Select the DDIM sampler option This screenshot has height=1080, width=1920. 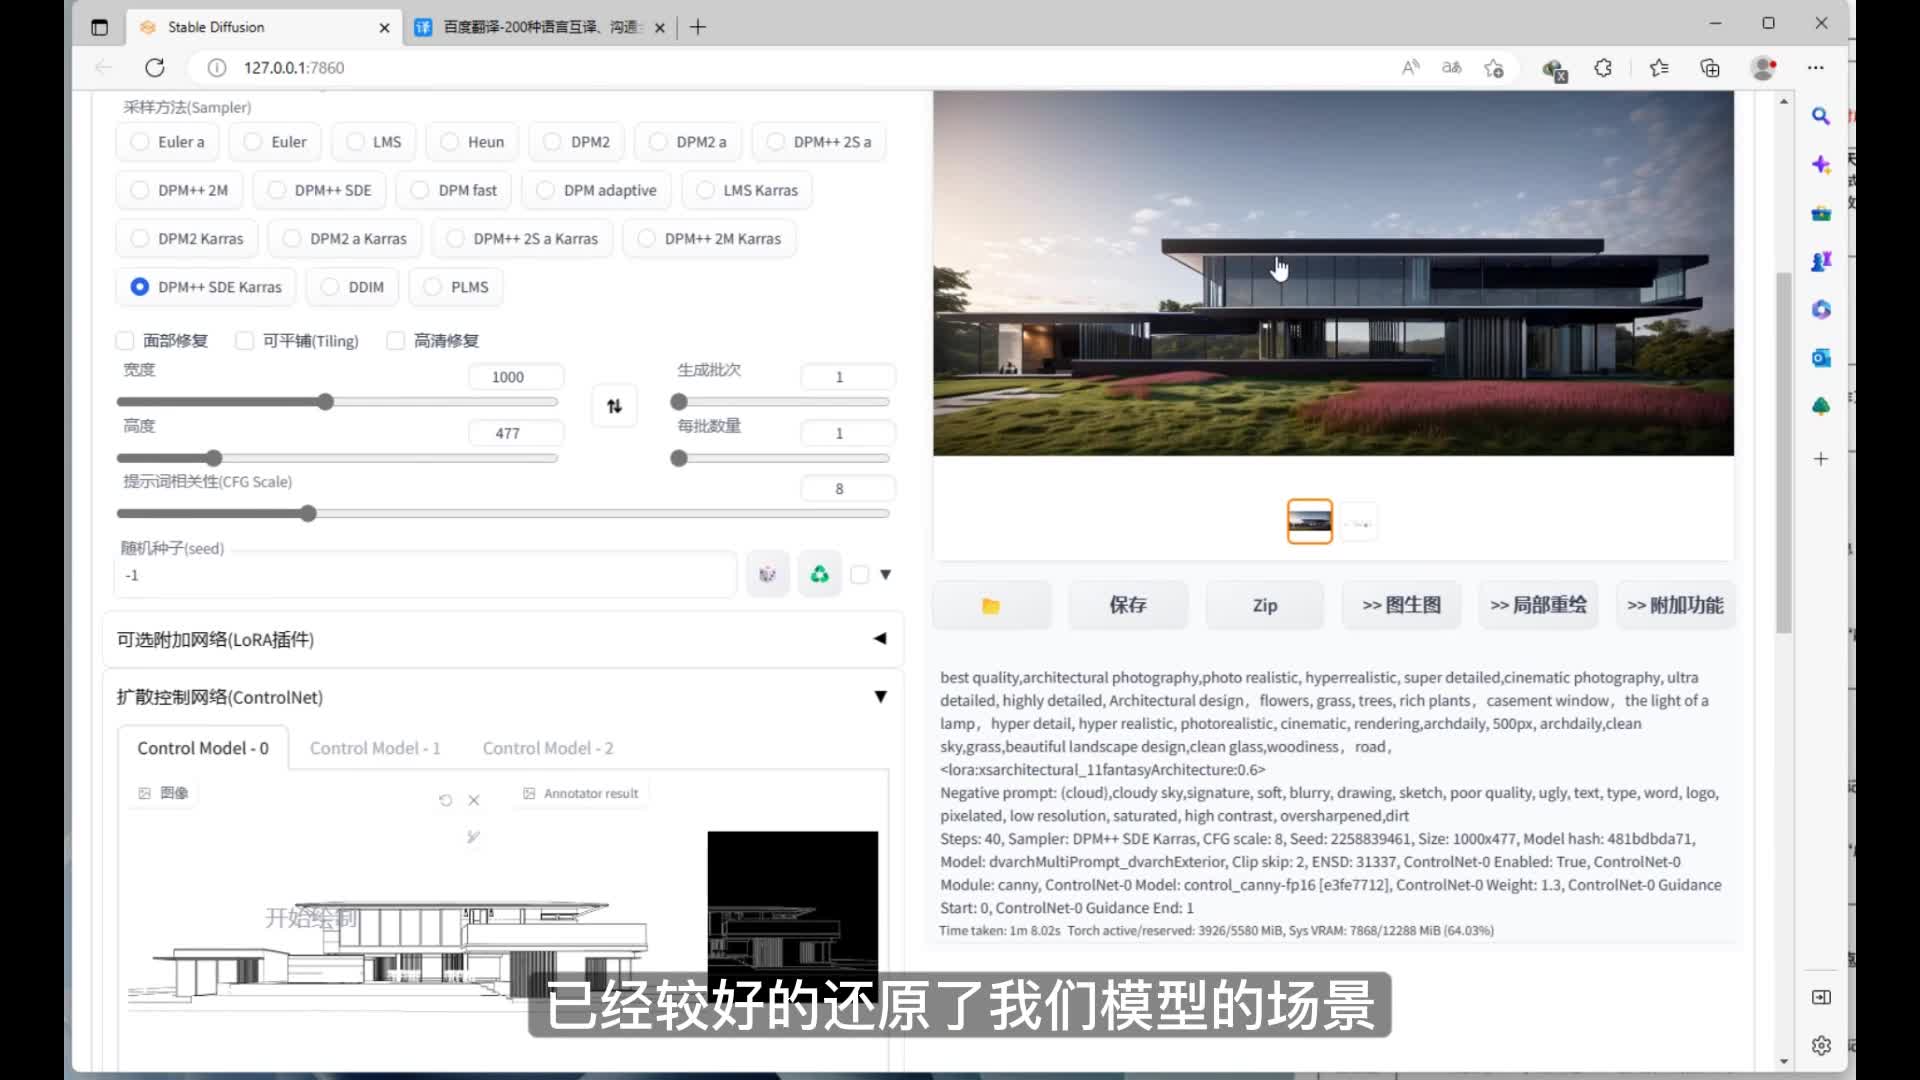click(330, 287)
